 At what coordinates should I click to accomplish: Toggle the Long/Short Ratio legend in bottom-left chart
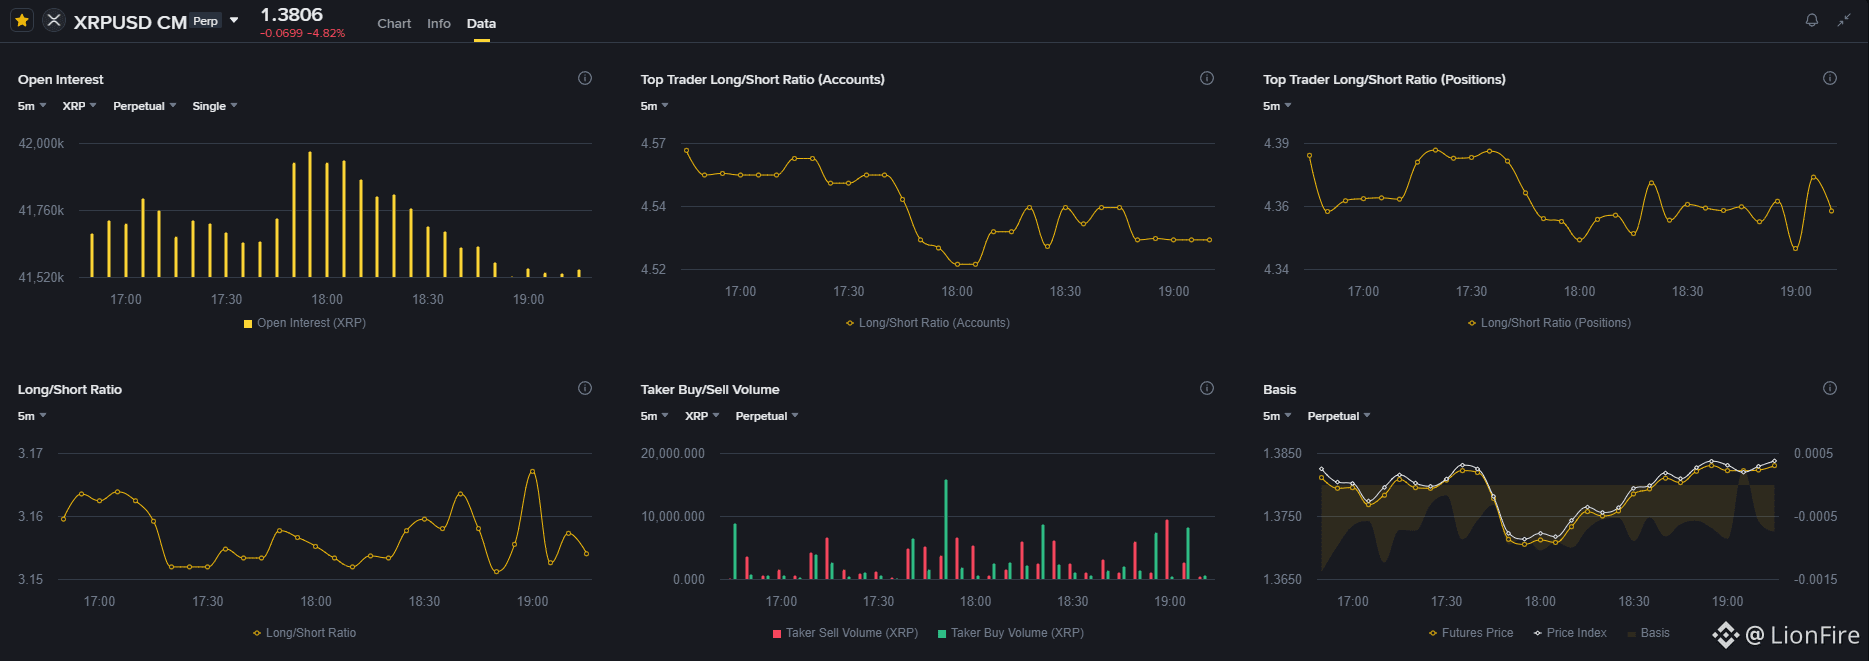304,633
